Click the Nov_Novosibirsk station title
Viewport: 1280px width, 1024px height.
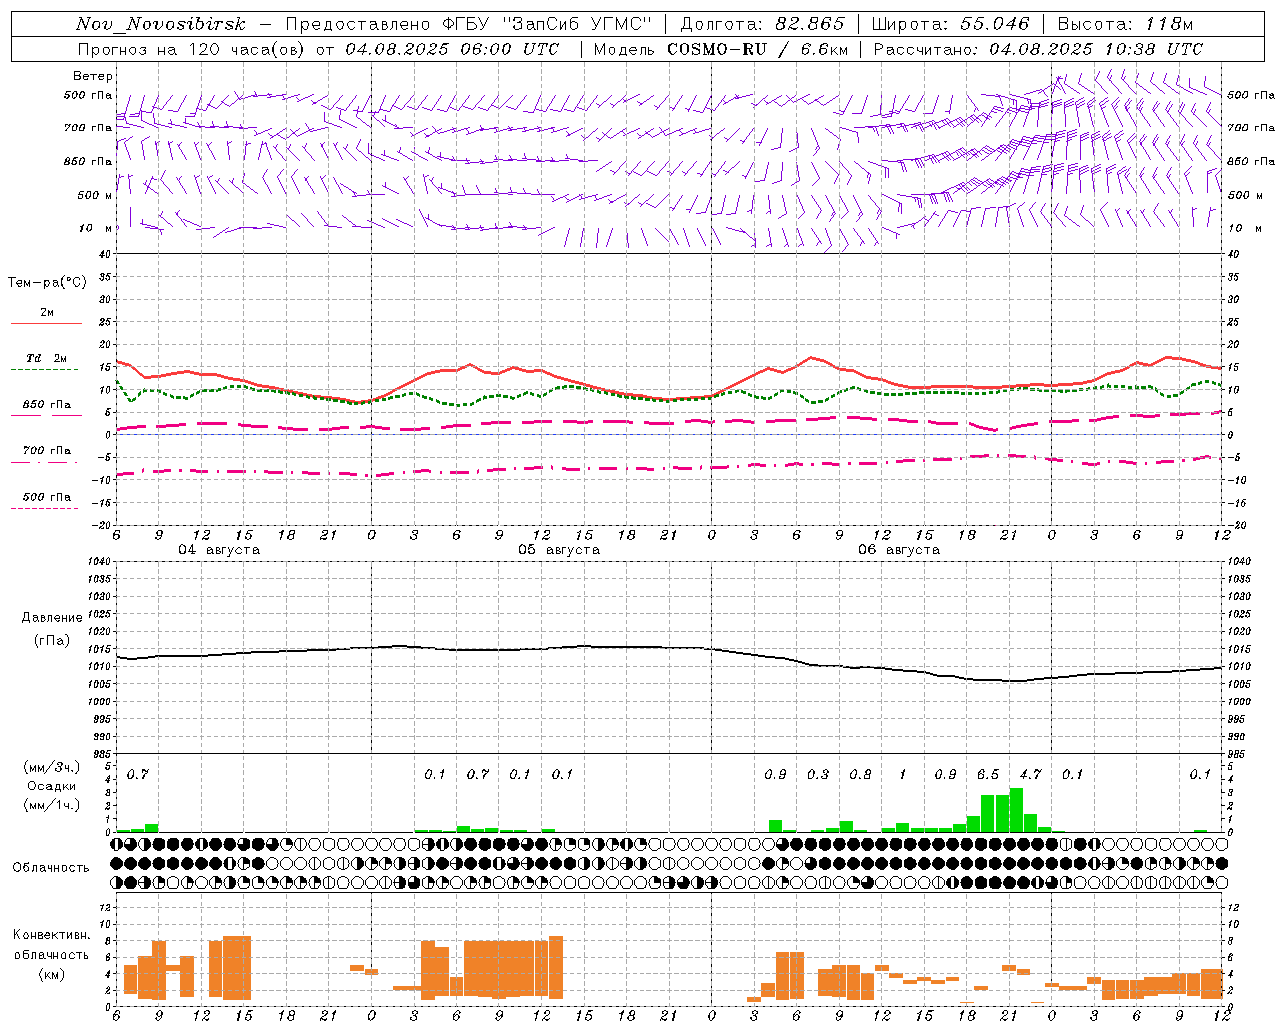pos(161,24)
